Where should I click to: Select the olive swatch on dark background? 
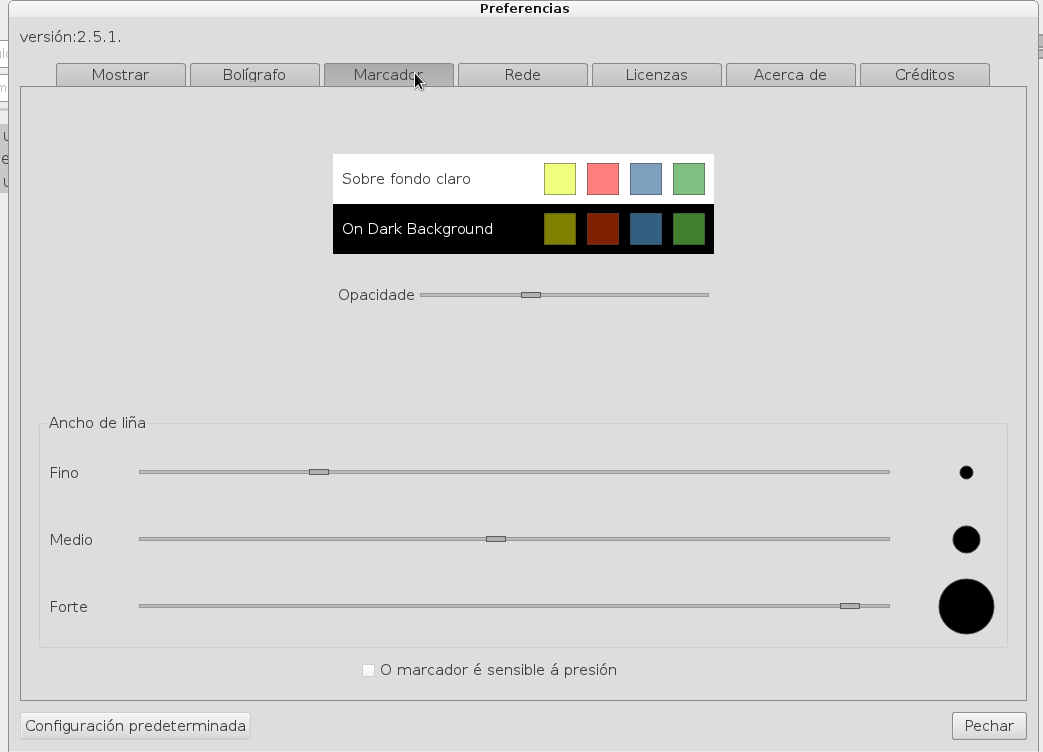(x=560, y=229)
